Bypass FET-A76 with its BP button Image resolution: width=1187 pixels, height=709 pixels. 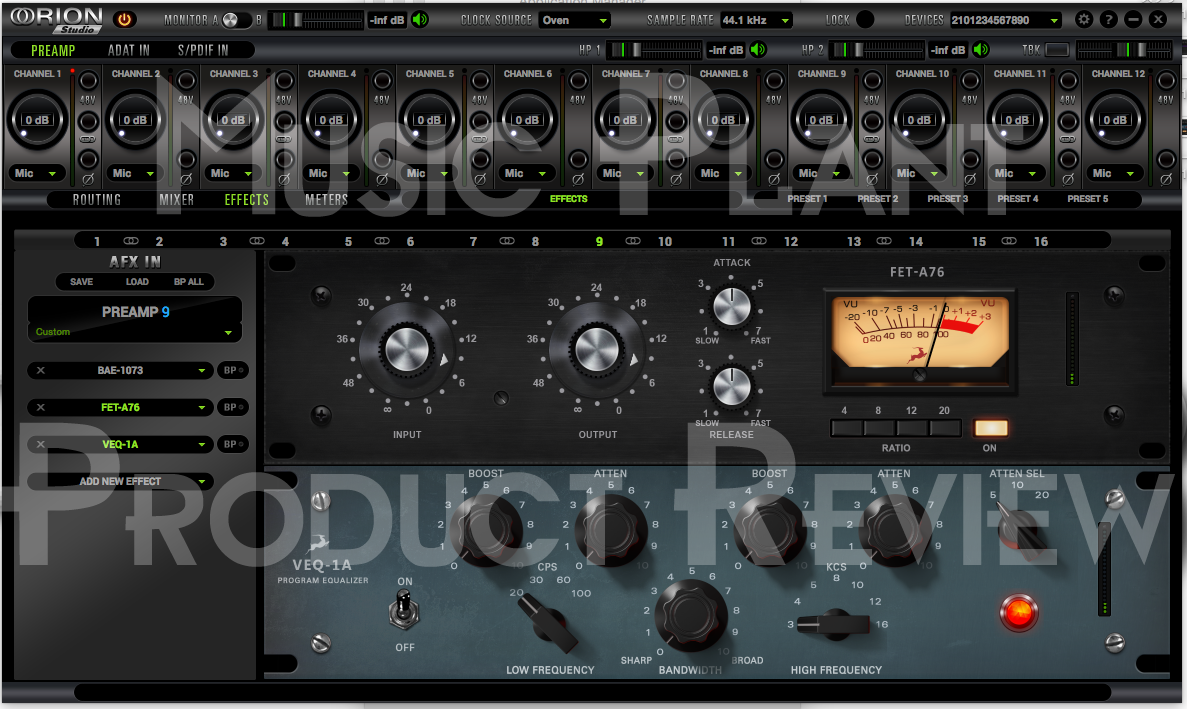[232, 407]
